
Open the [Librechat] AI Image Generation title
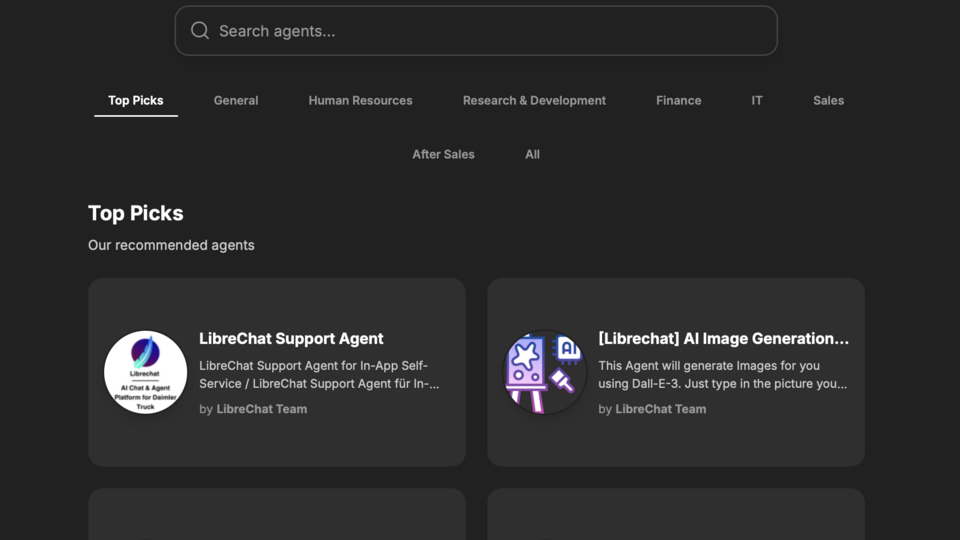tap(723, 339)
